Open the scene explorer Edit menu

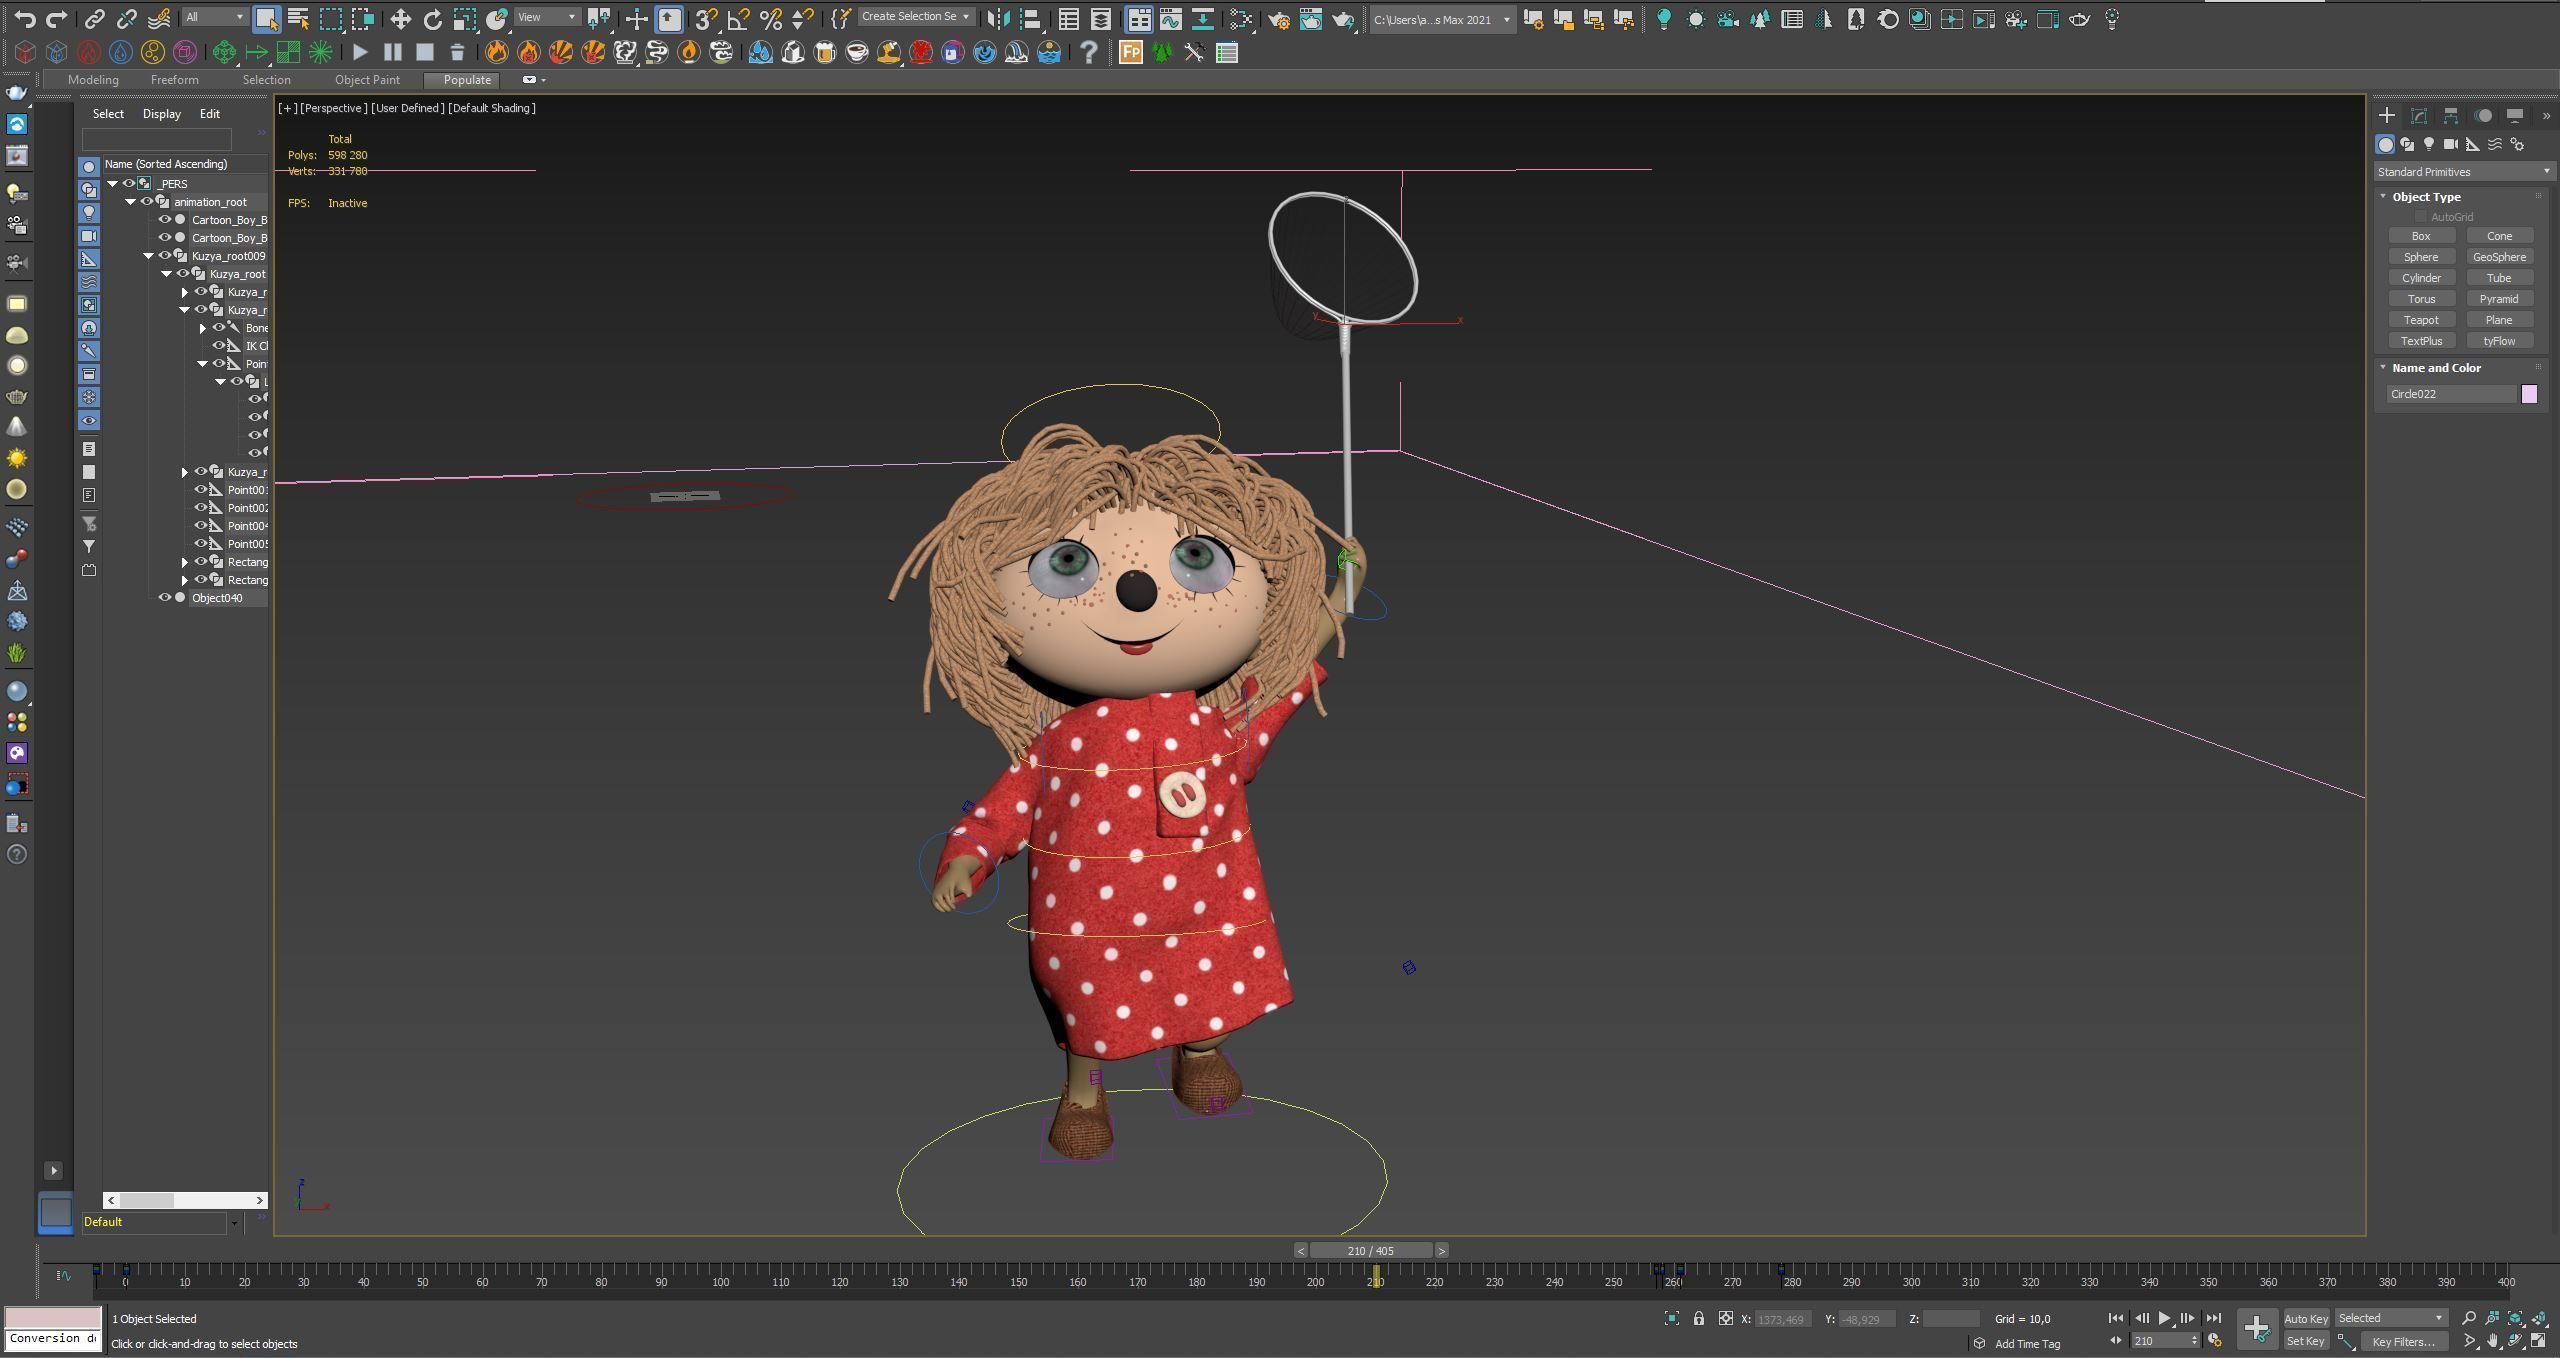coord(209,114)
